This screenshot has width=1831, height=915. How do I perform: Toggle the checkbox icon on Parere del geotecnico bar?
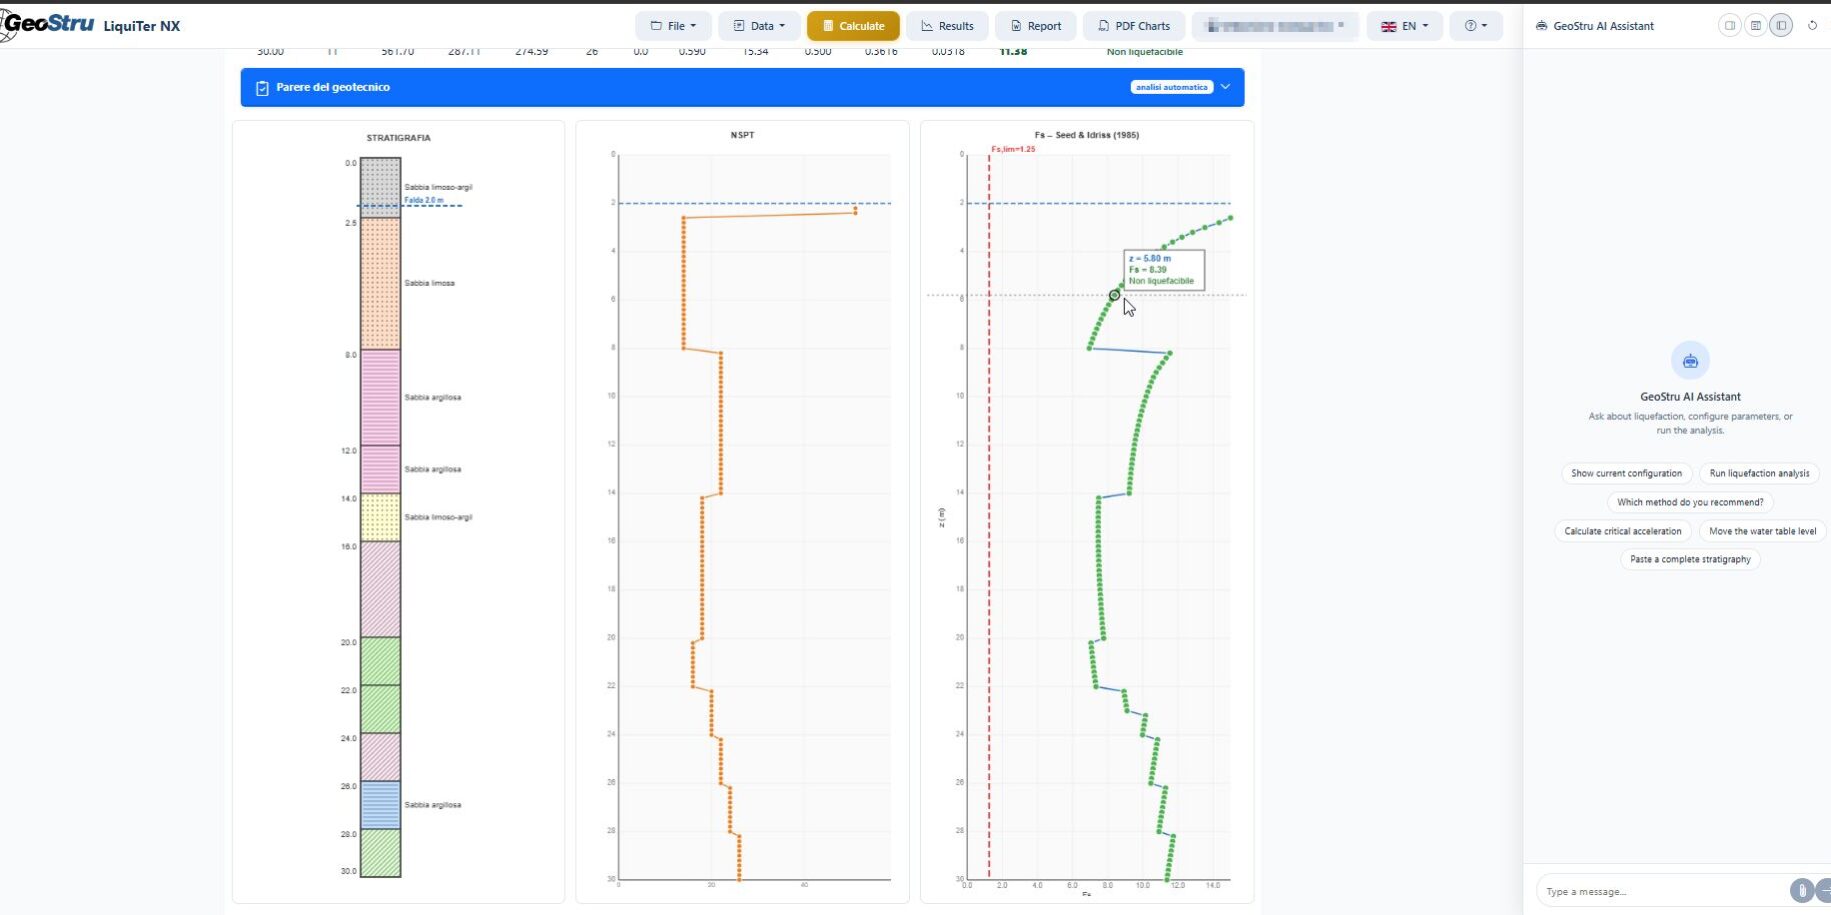click(x=260, y=87)
